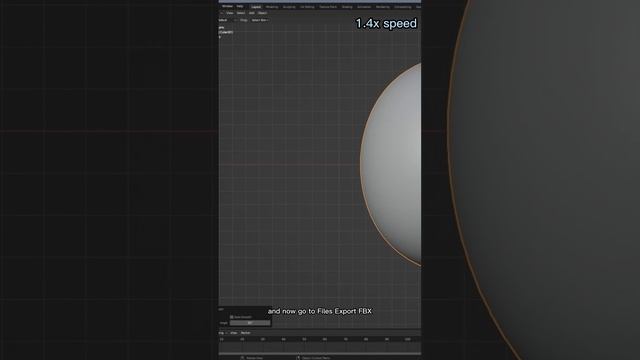The image size is (640, 360).
Task: Open the timeline View menu
Action: (x=233, y=333)
